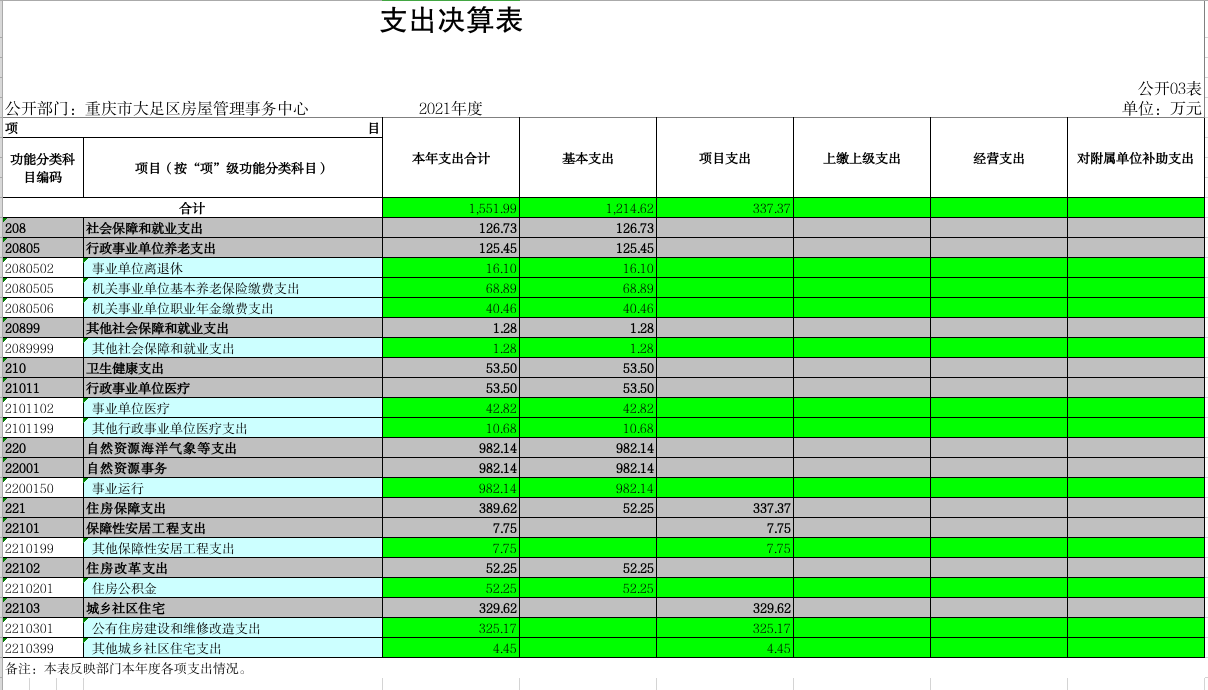Select code cell '20805'
This screenshot has height=690, width=1208.
pyautogui.click(x=43, y=248)
